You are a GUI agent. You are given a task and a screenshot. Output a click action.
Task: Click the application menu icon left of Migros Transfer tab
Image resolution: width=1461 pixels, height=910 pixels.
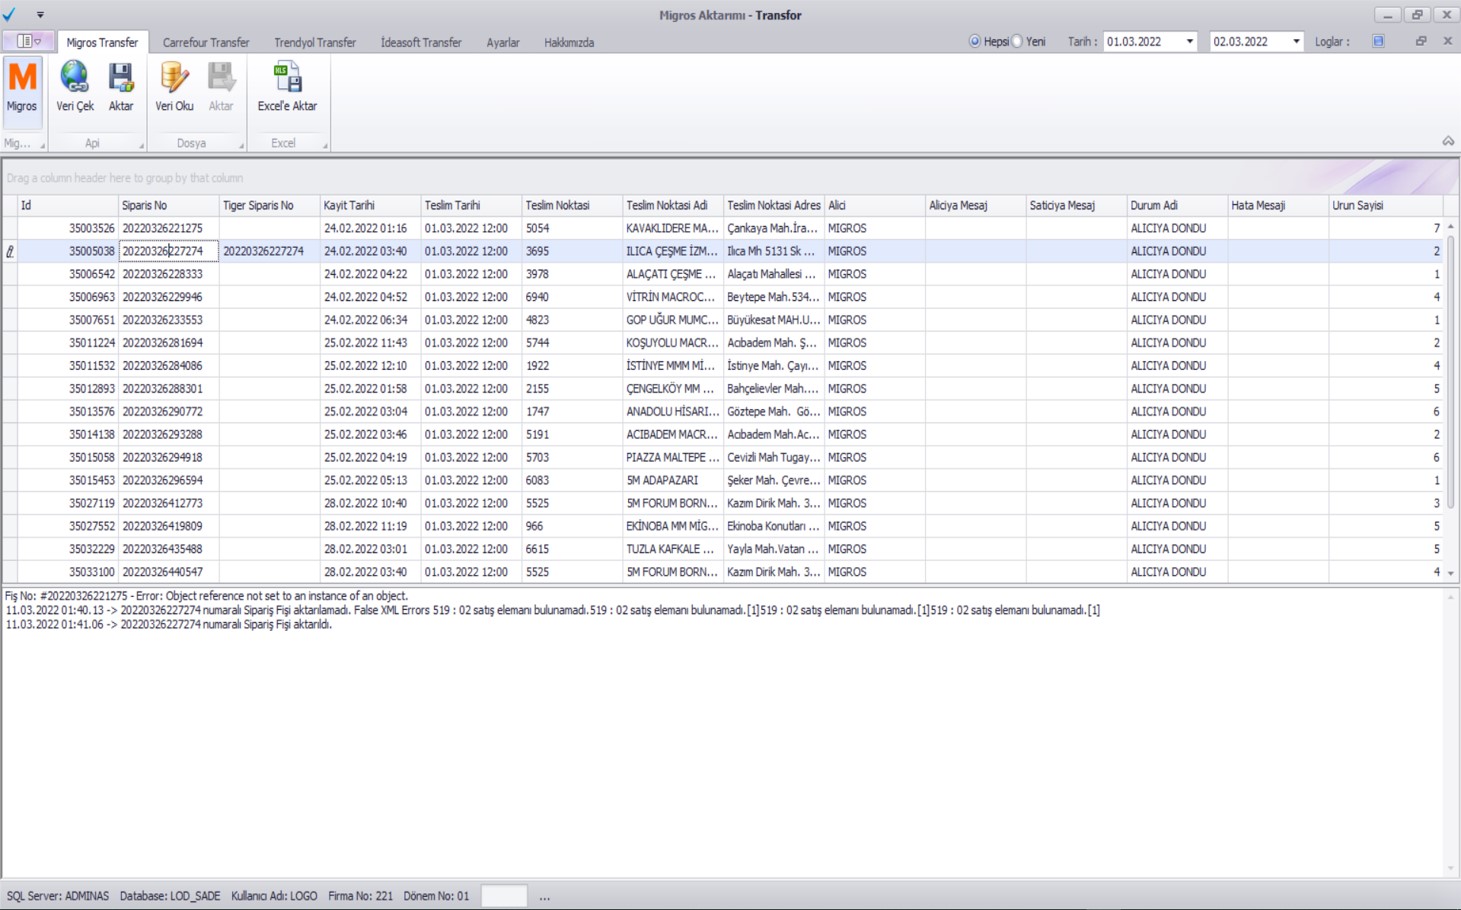click(27, 42)
